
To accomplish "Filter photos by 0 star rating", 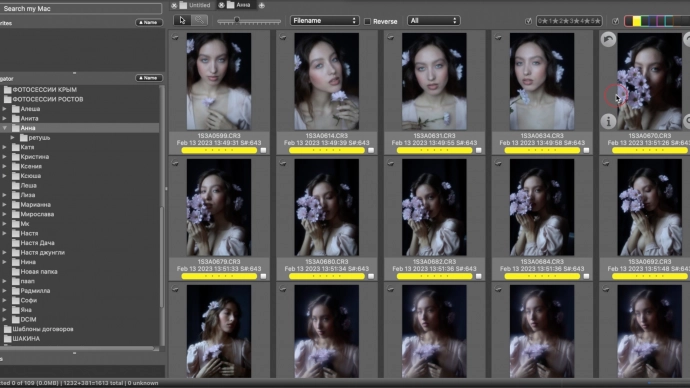I will [542, 21].
